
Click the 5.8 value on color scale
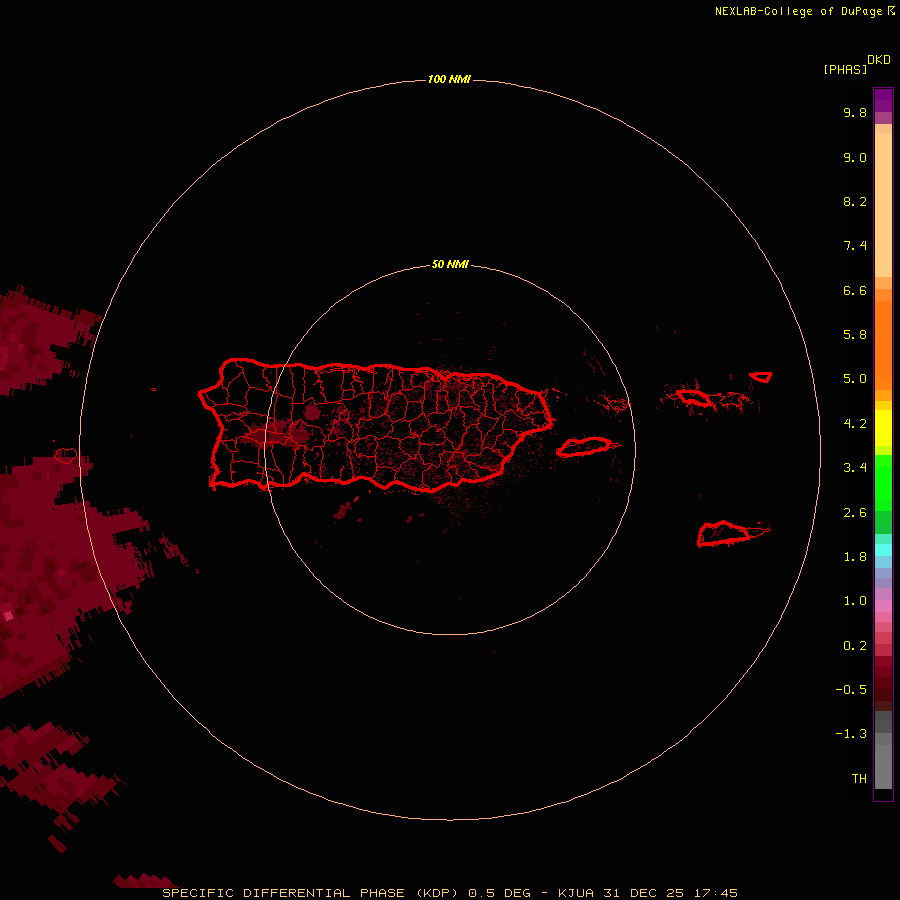click(855, 334)
